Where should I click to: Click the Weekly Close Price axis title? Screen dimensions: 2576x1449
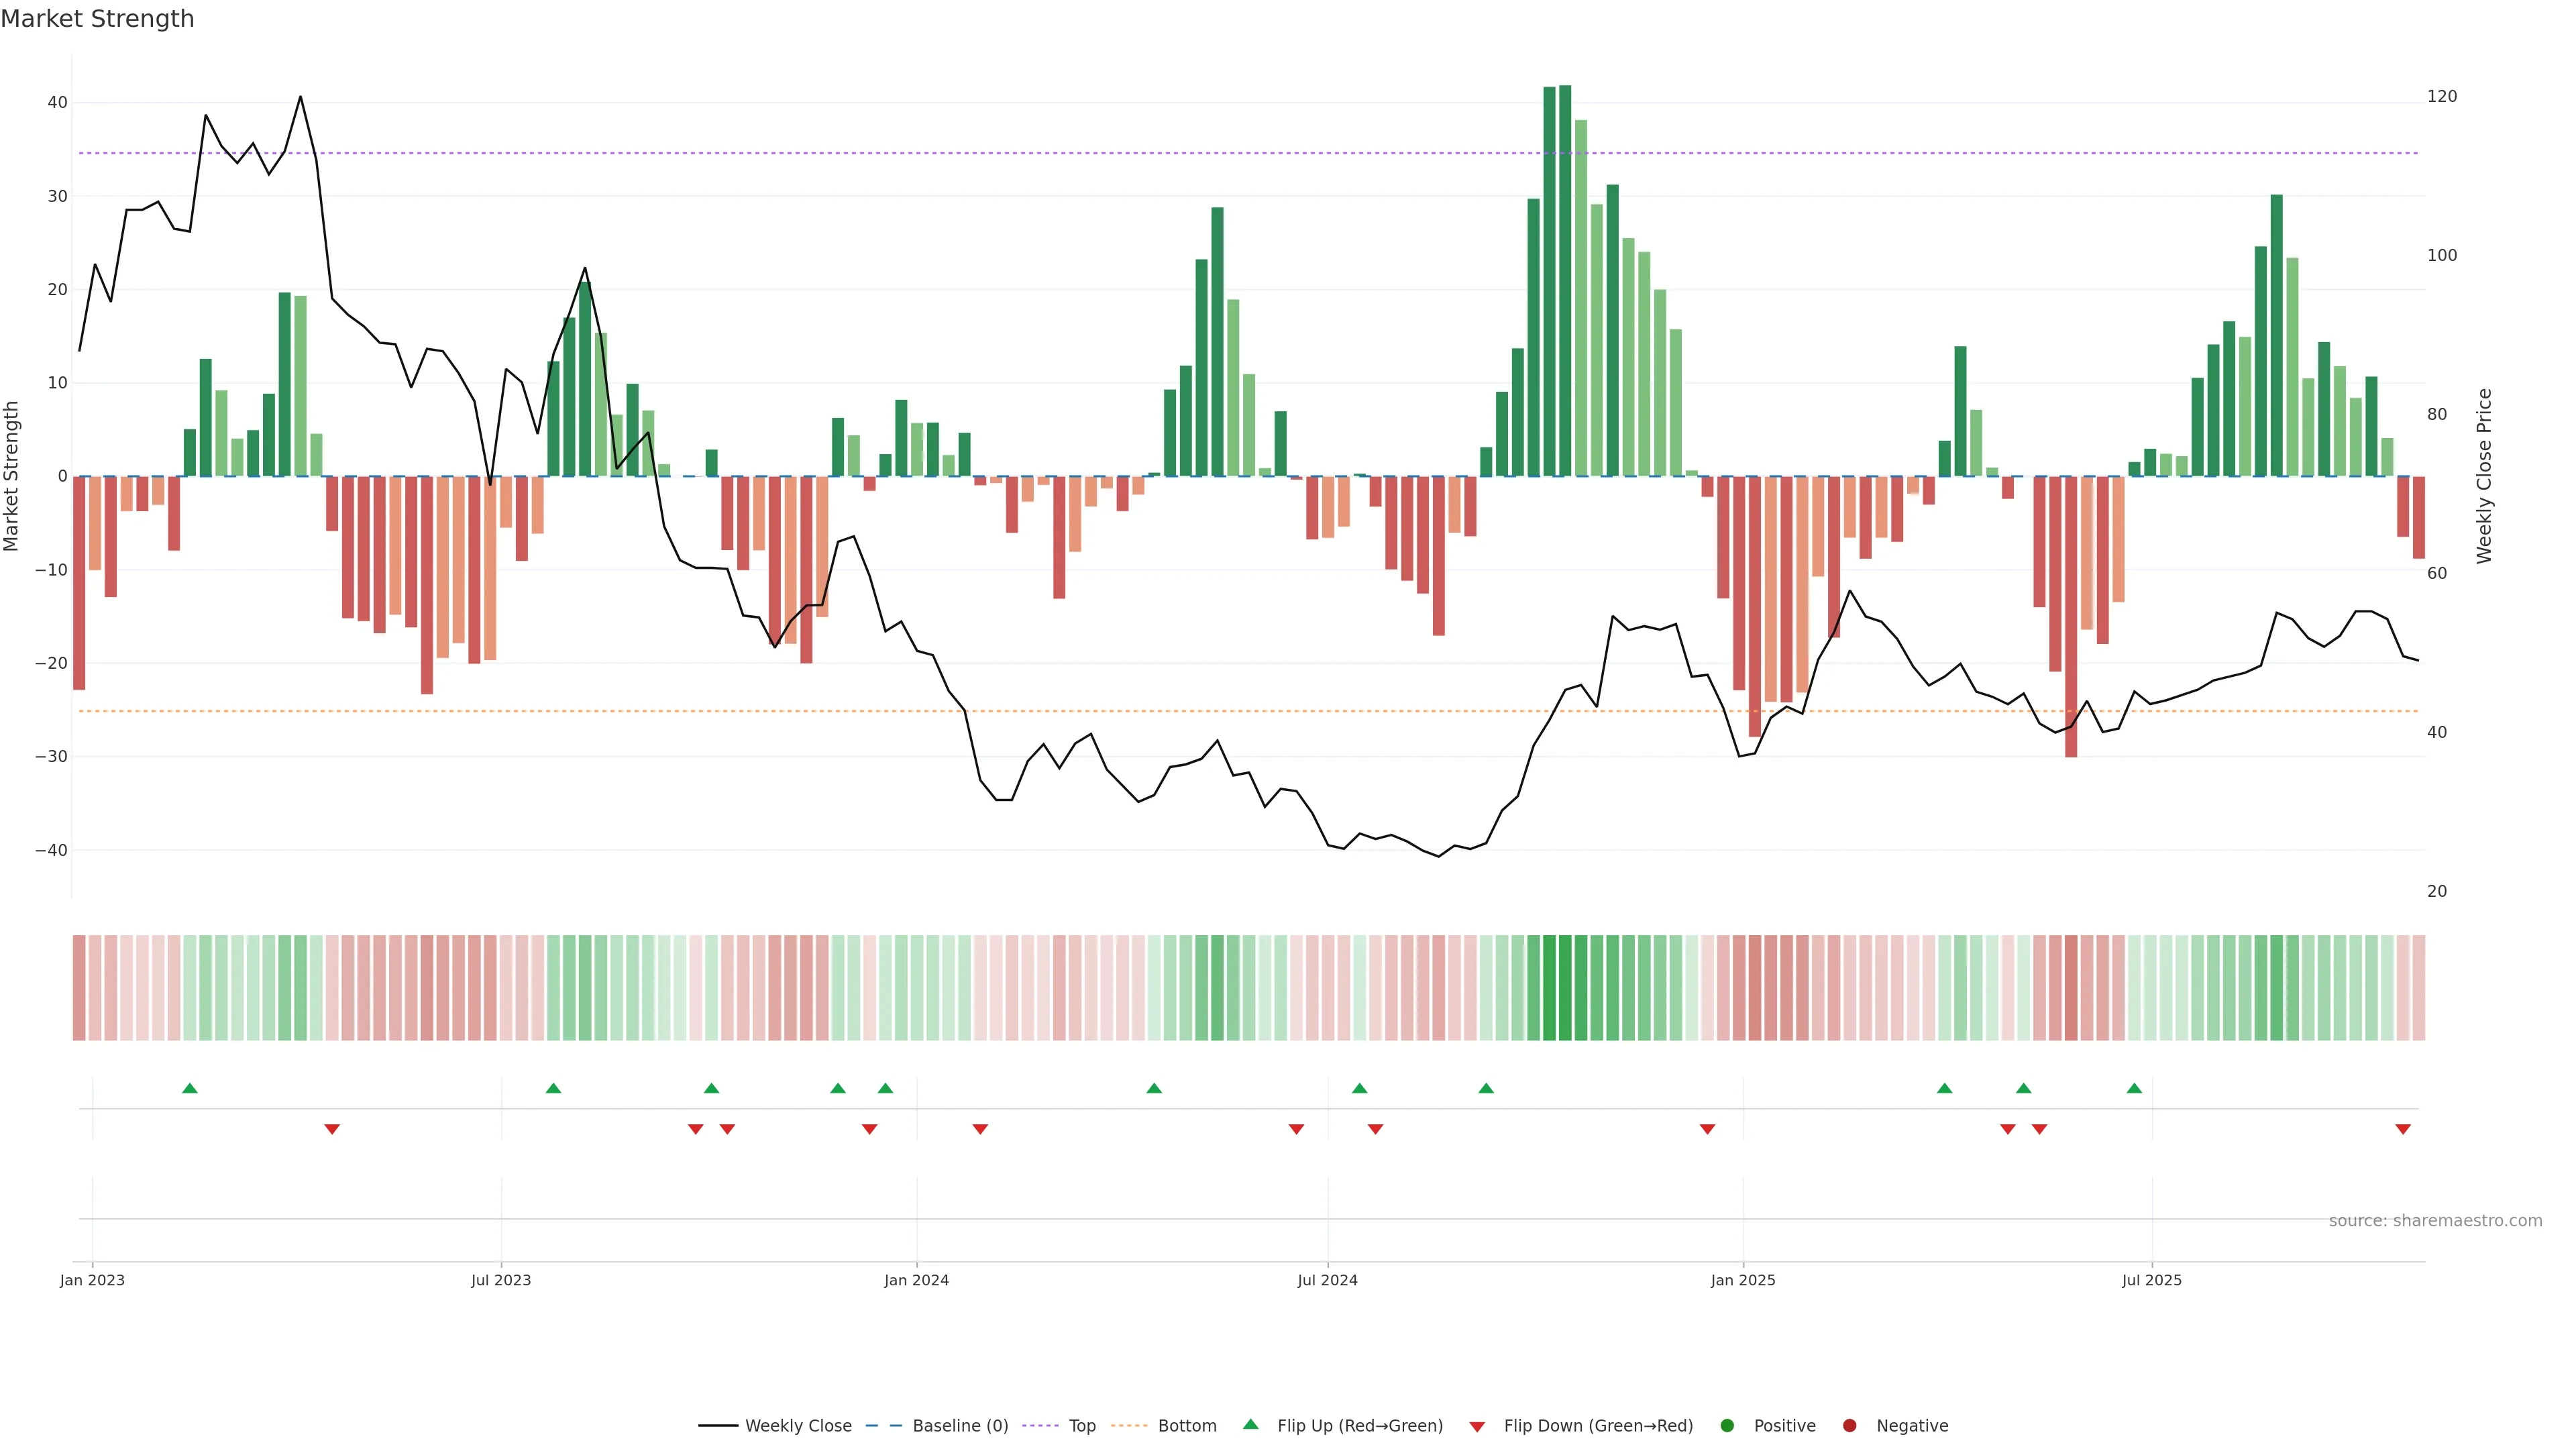[x=2484, y=476]
